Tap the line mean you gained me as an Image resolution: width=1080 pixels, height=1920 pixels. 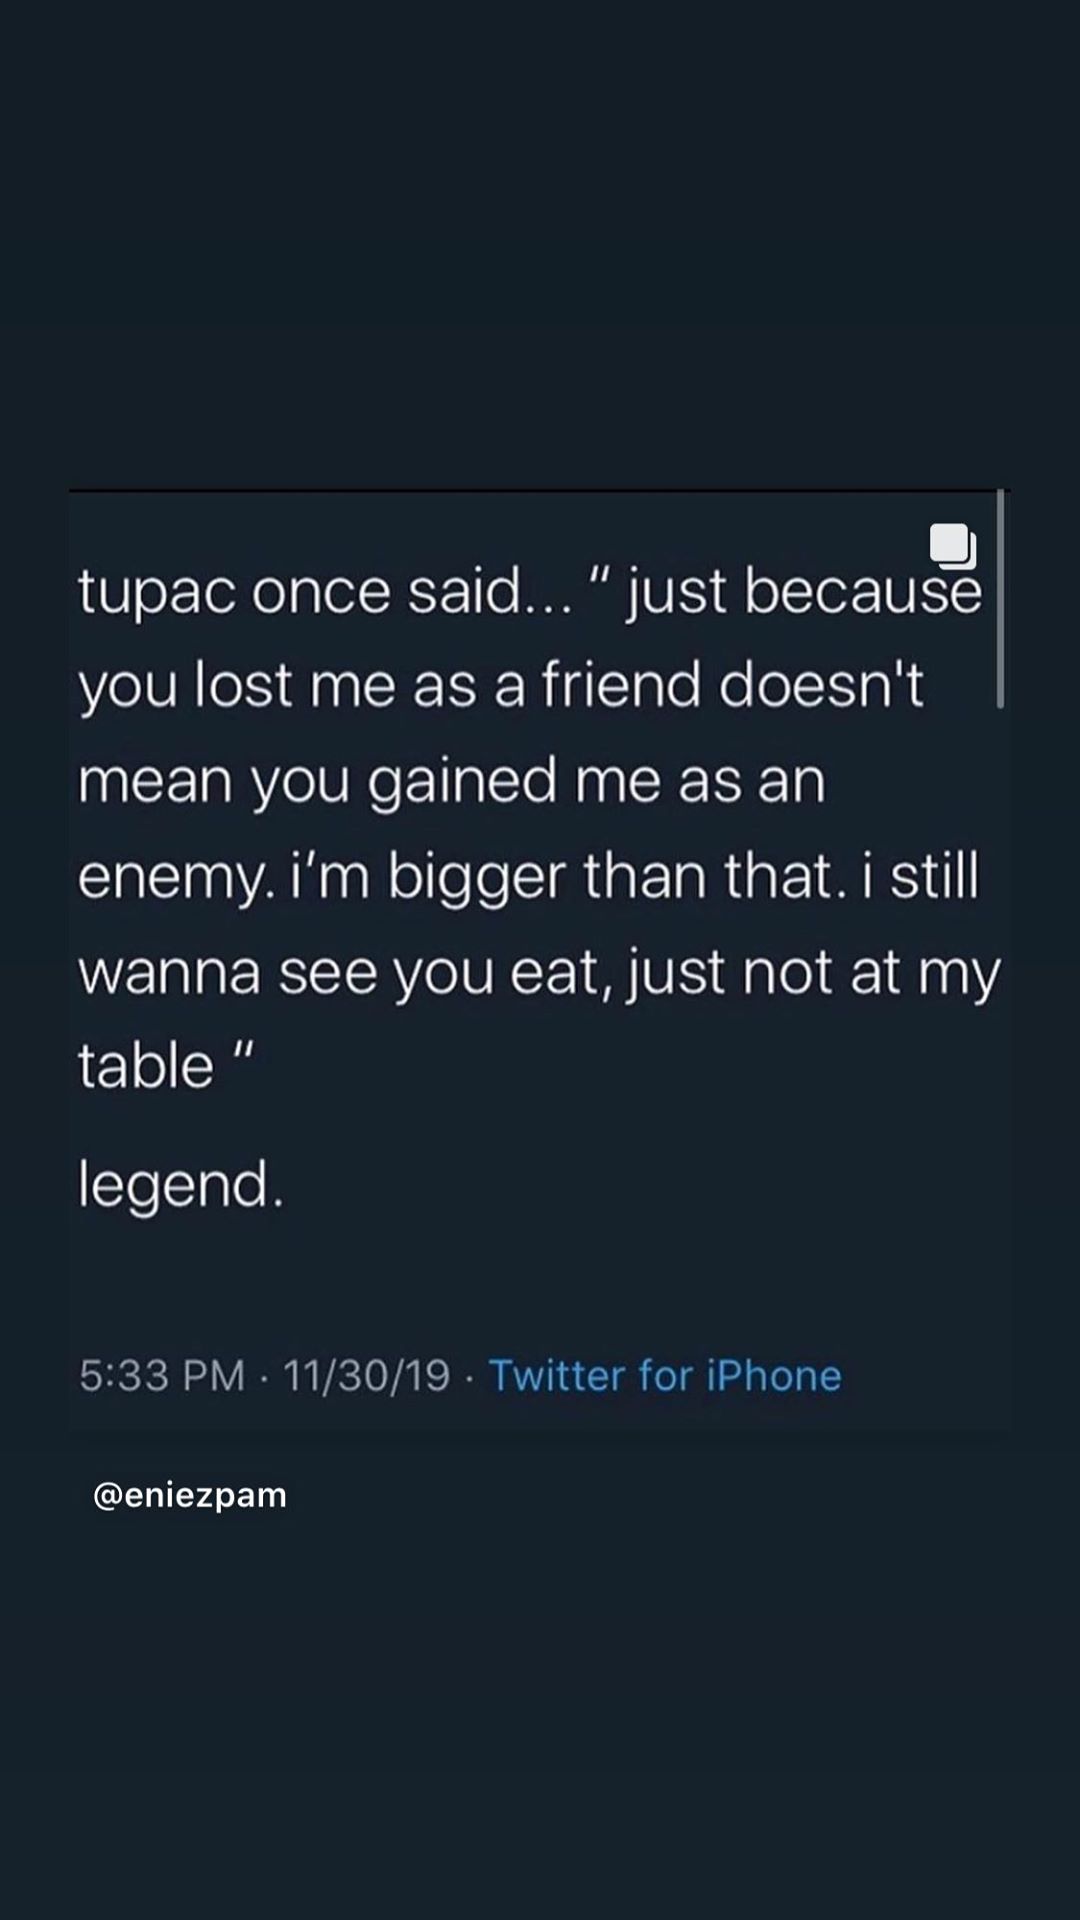tap(452, 781)
